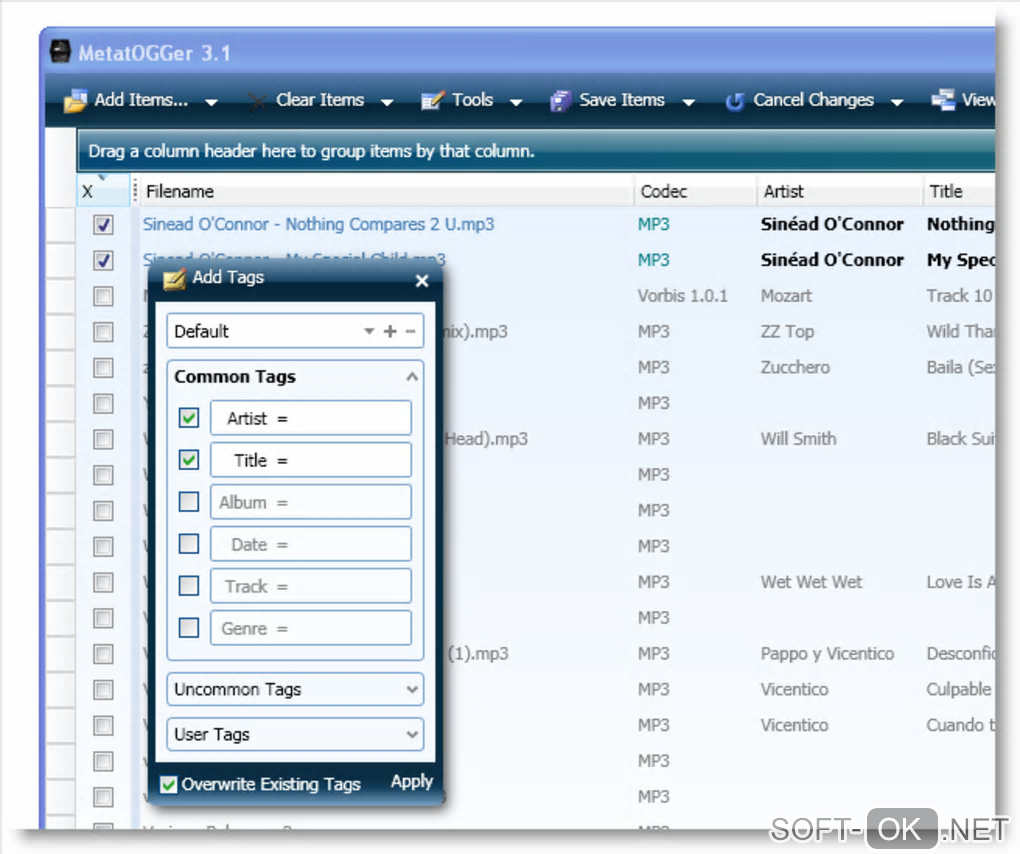Click the Tools pencil icon
Viewport: 1020px width, 854px height.
point(433,101)
